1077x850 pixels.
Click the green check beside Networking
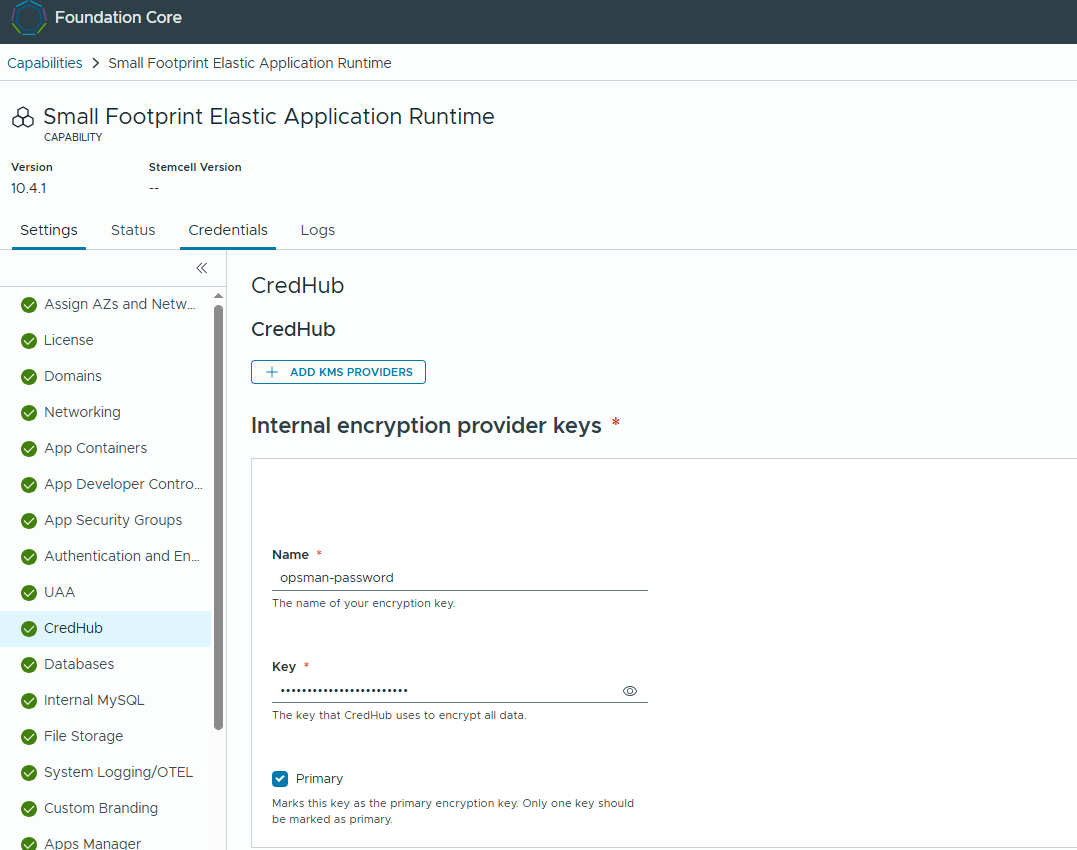pos(29,413)
